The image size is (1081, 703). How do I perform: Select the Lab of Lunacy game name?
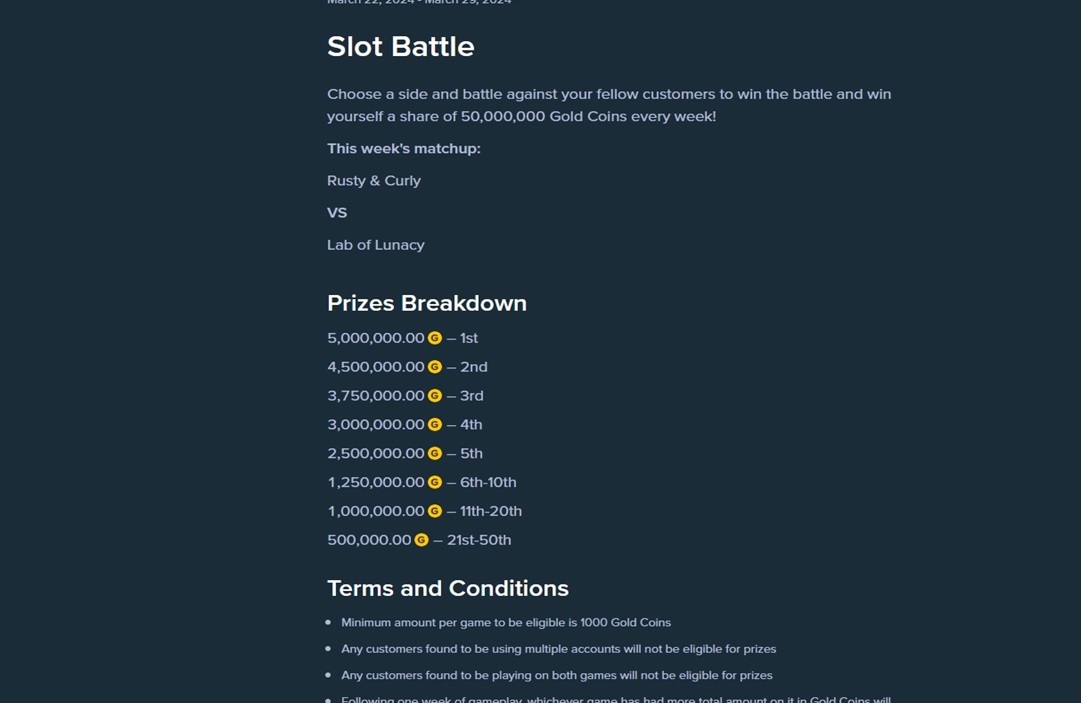click(376, 245)
